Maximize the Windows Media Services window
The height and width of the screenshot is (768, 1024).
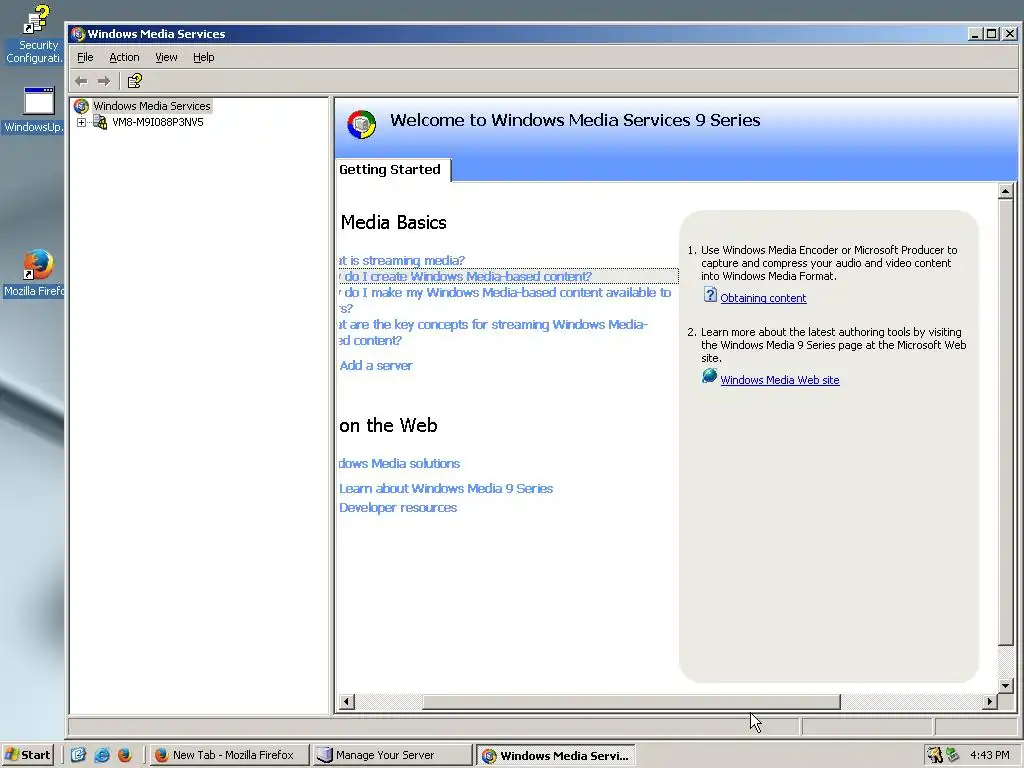click(x=991, y=34)
